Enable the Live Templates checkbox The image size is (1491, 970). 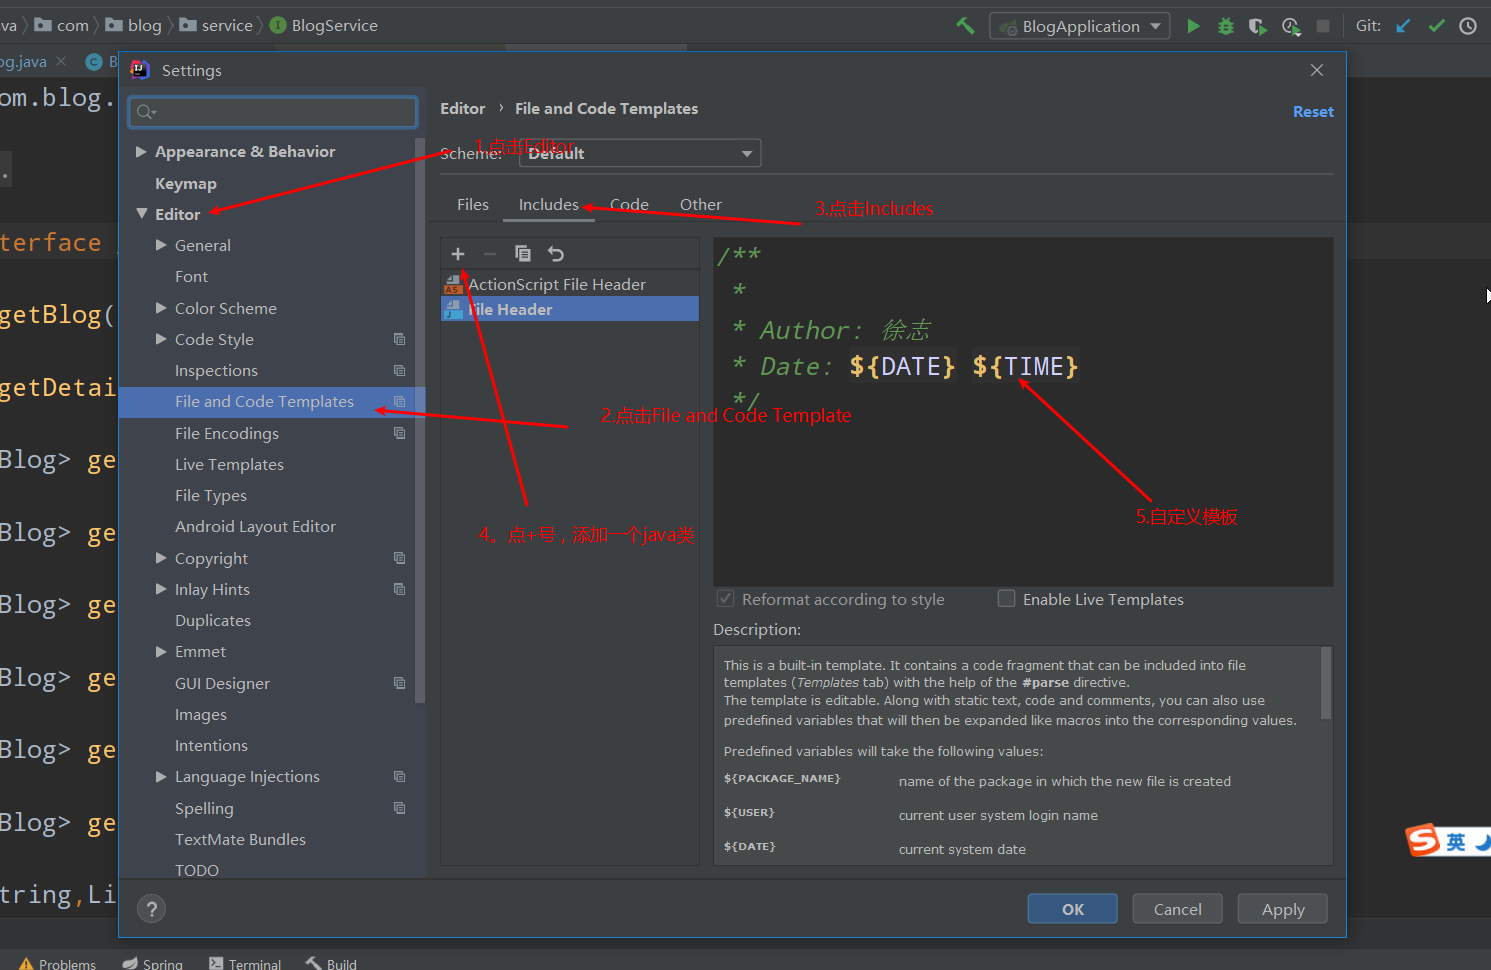[1006, 598]
